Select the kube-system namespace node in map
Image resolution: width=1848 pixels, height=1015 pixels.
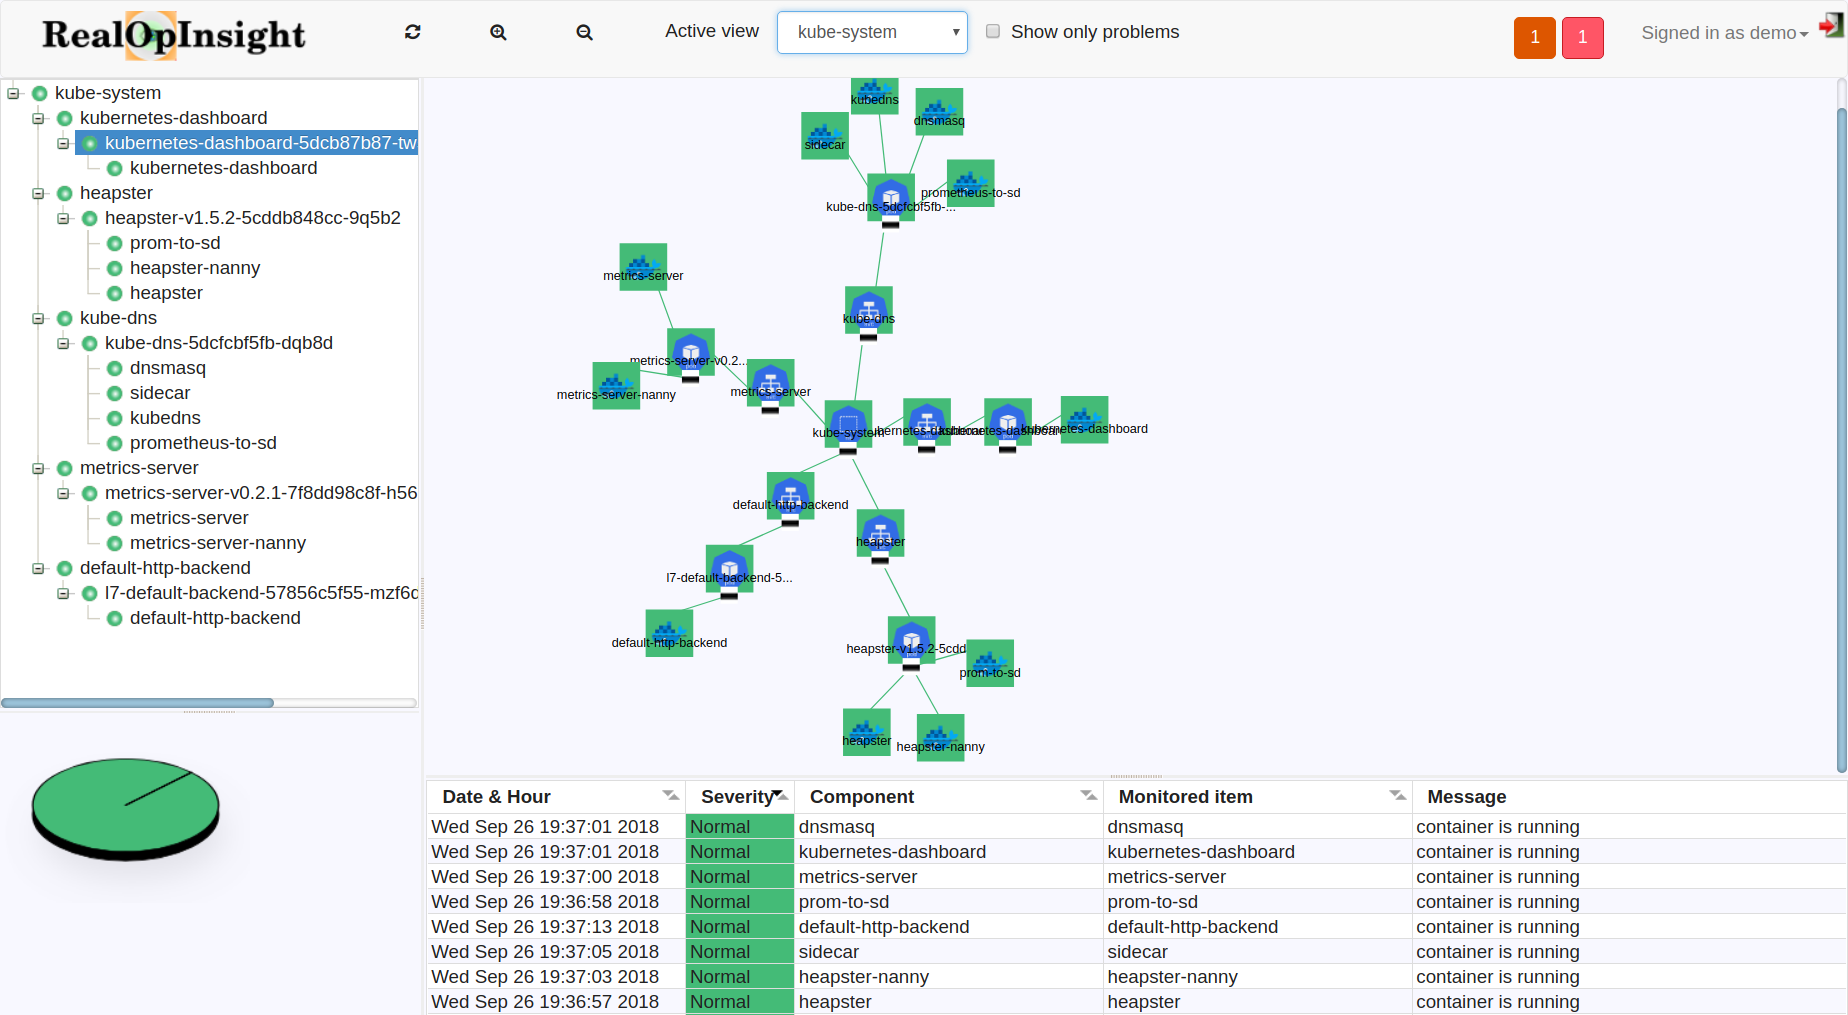coord(848,423)
